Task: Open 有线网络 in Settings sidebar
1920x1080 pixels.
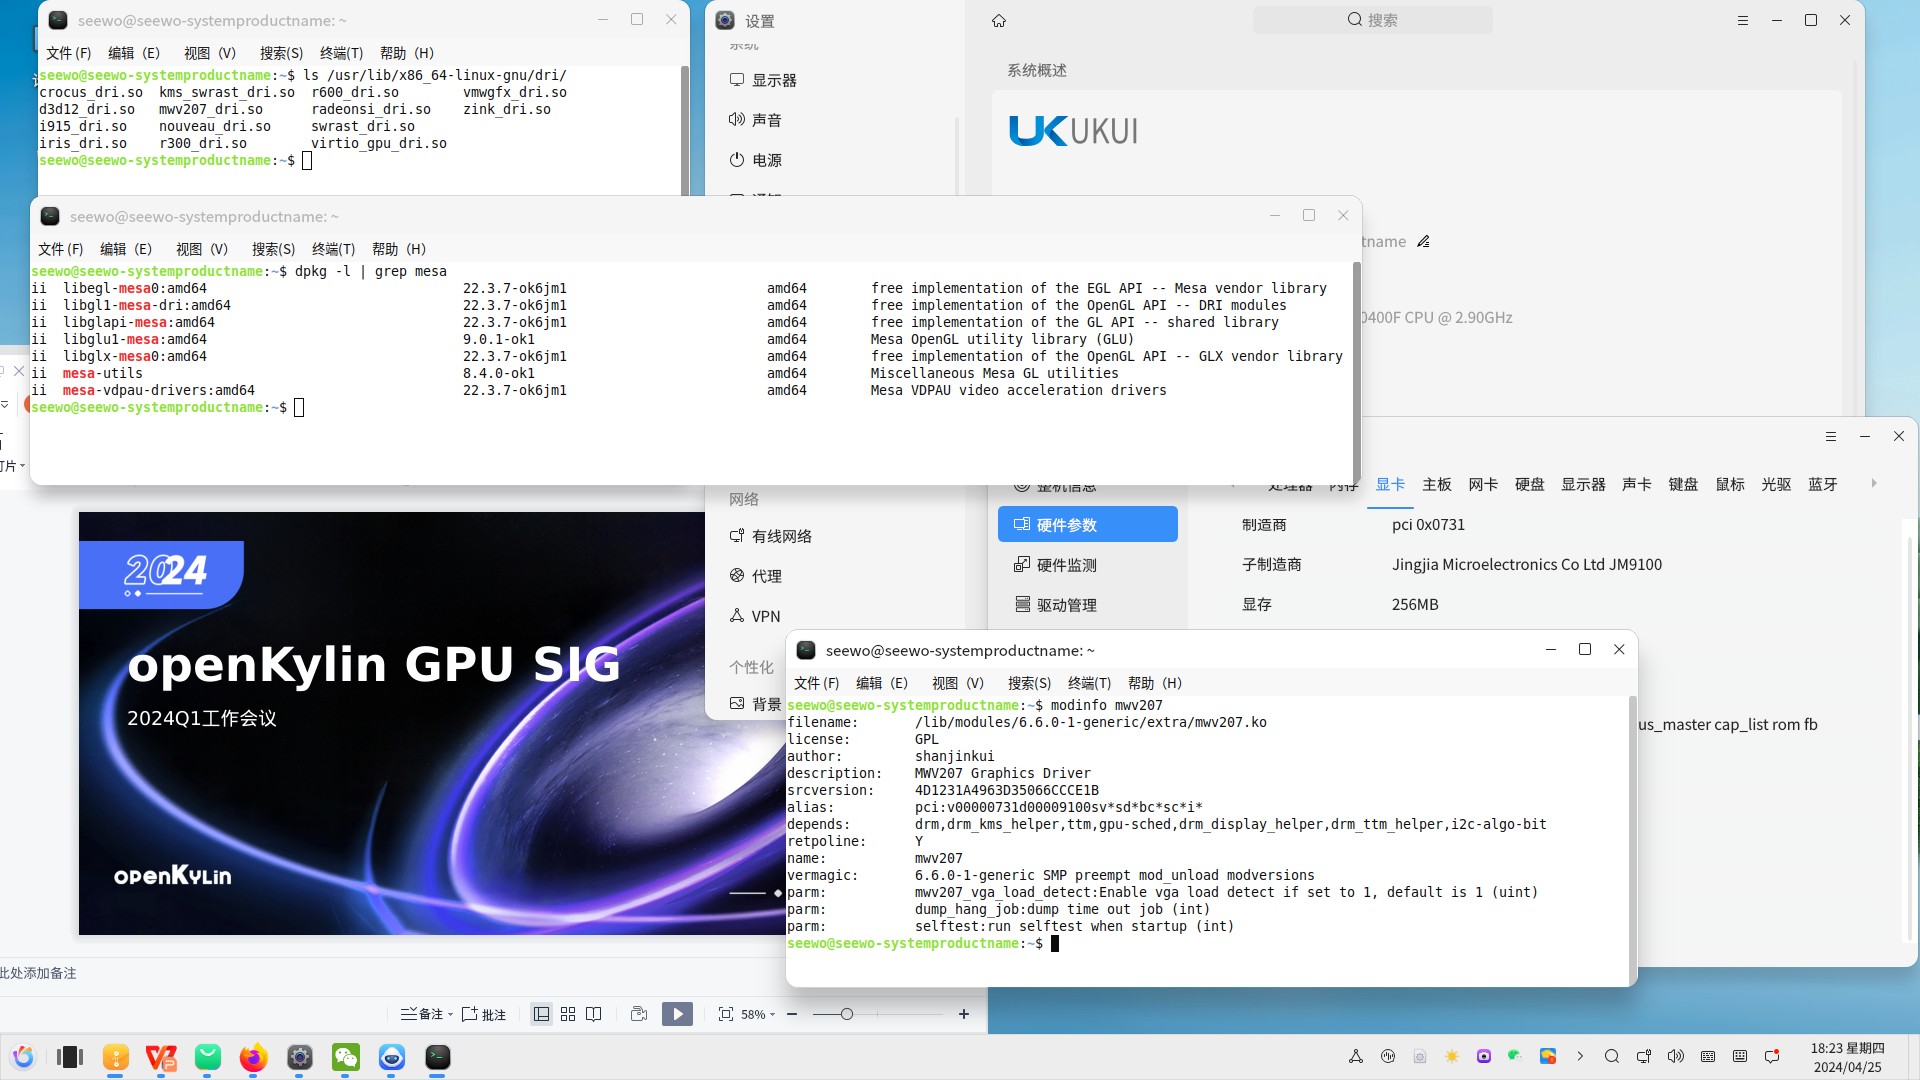Action: coord(772,536)
